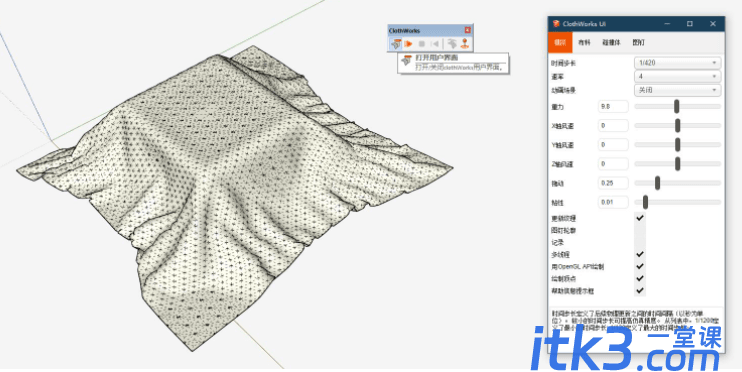Open the rate dropdown showing 4
This screenshot has width=742, height=372.
point(677,76)
